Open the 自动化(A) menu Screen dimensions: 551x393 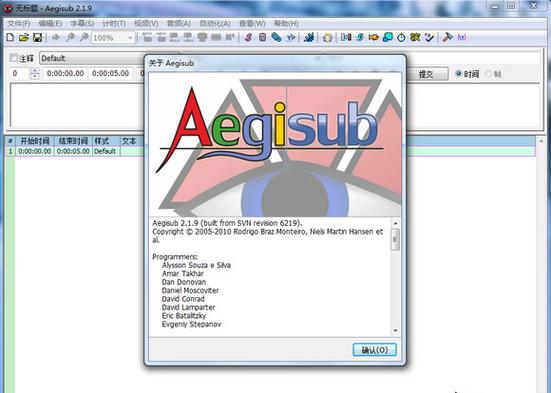pos(215,24)
